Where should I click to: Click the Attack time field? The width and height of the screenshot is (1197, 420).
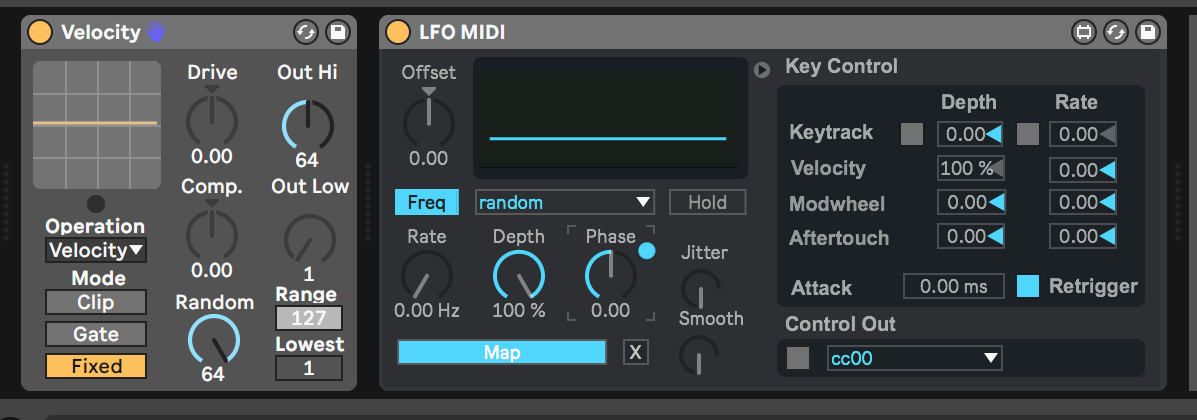[x=953, y=287]
